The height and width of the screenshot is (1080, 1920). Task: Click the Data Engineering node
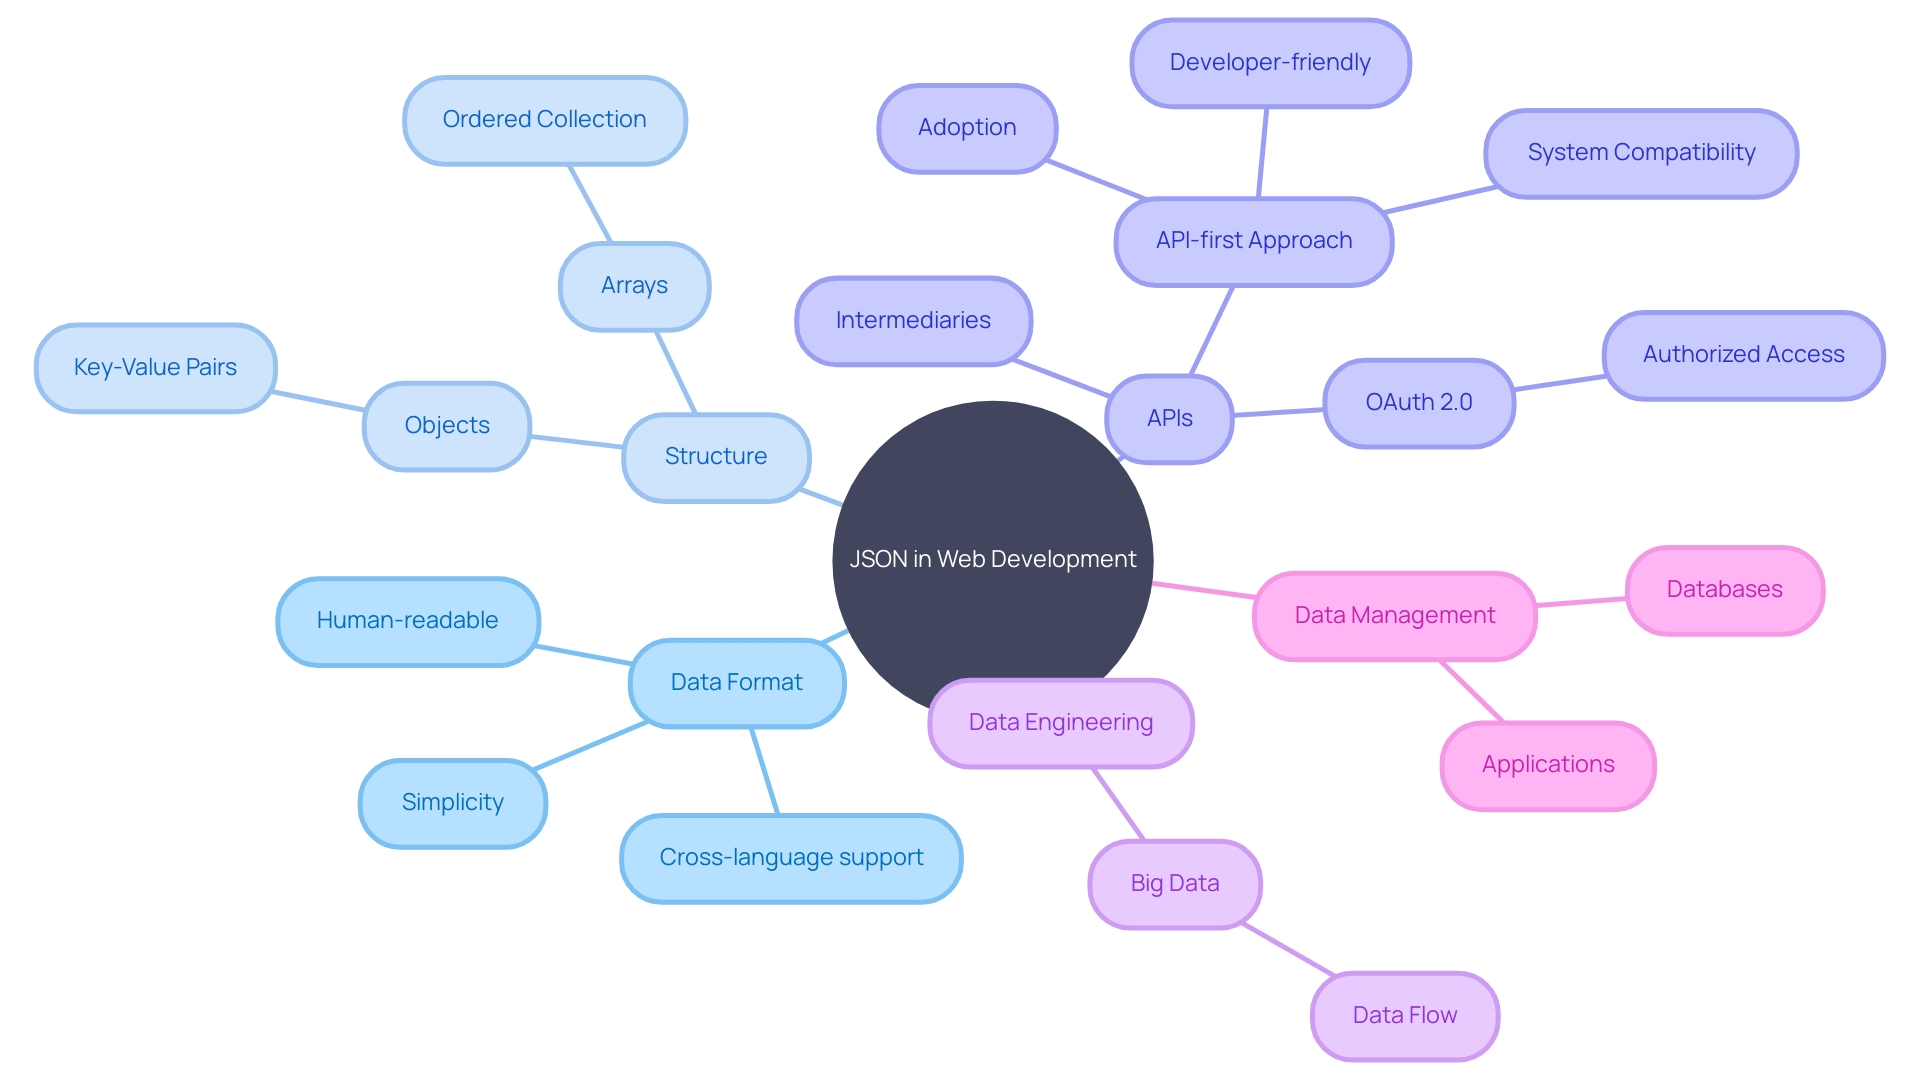pos(1042,712)
